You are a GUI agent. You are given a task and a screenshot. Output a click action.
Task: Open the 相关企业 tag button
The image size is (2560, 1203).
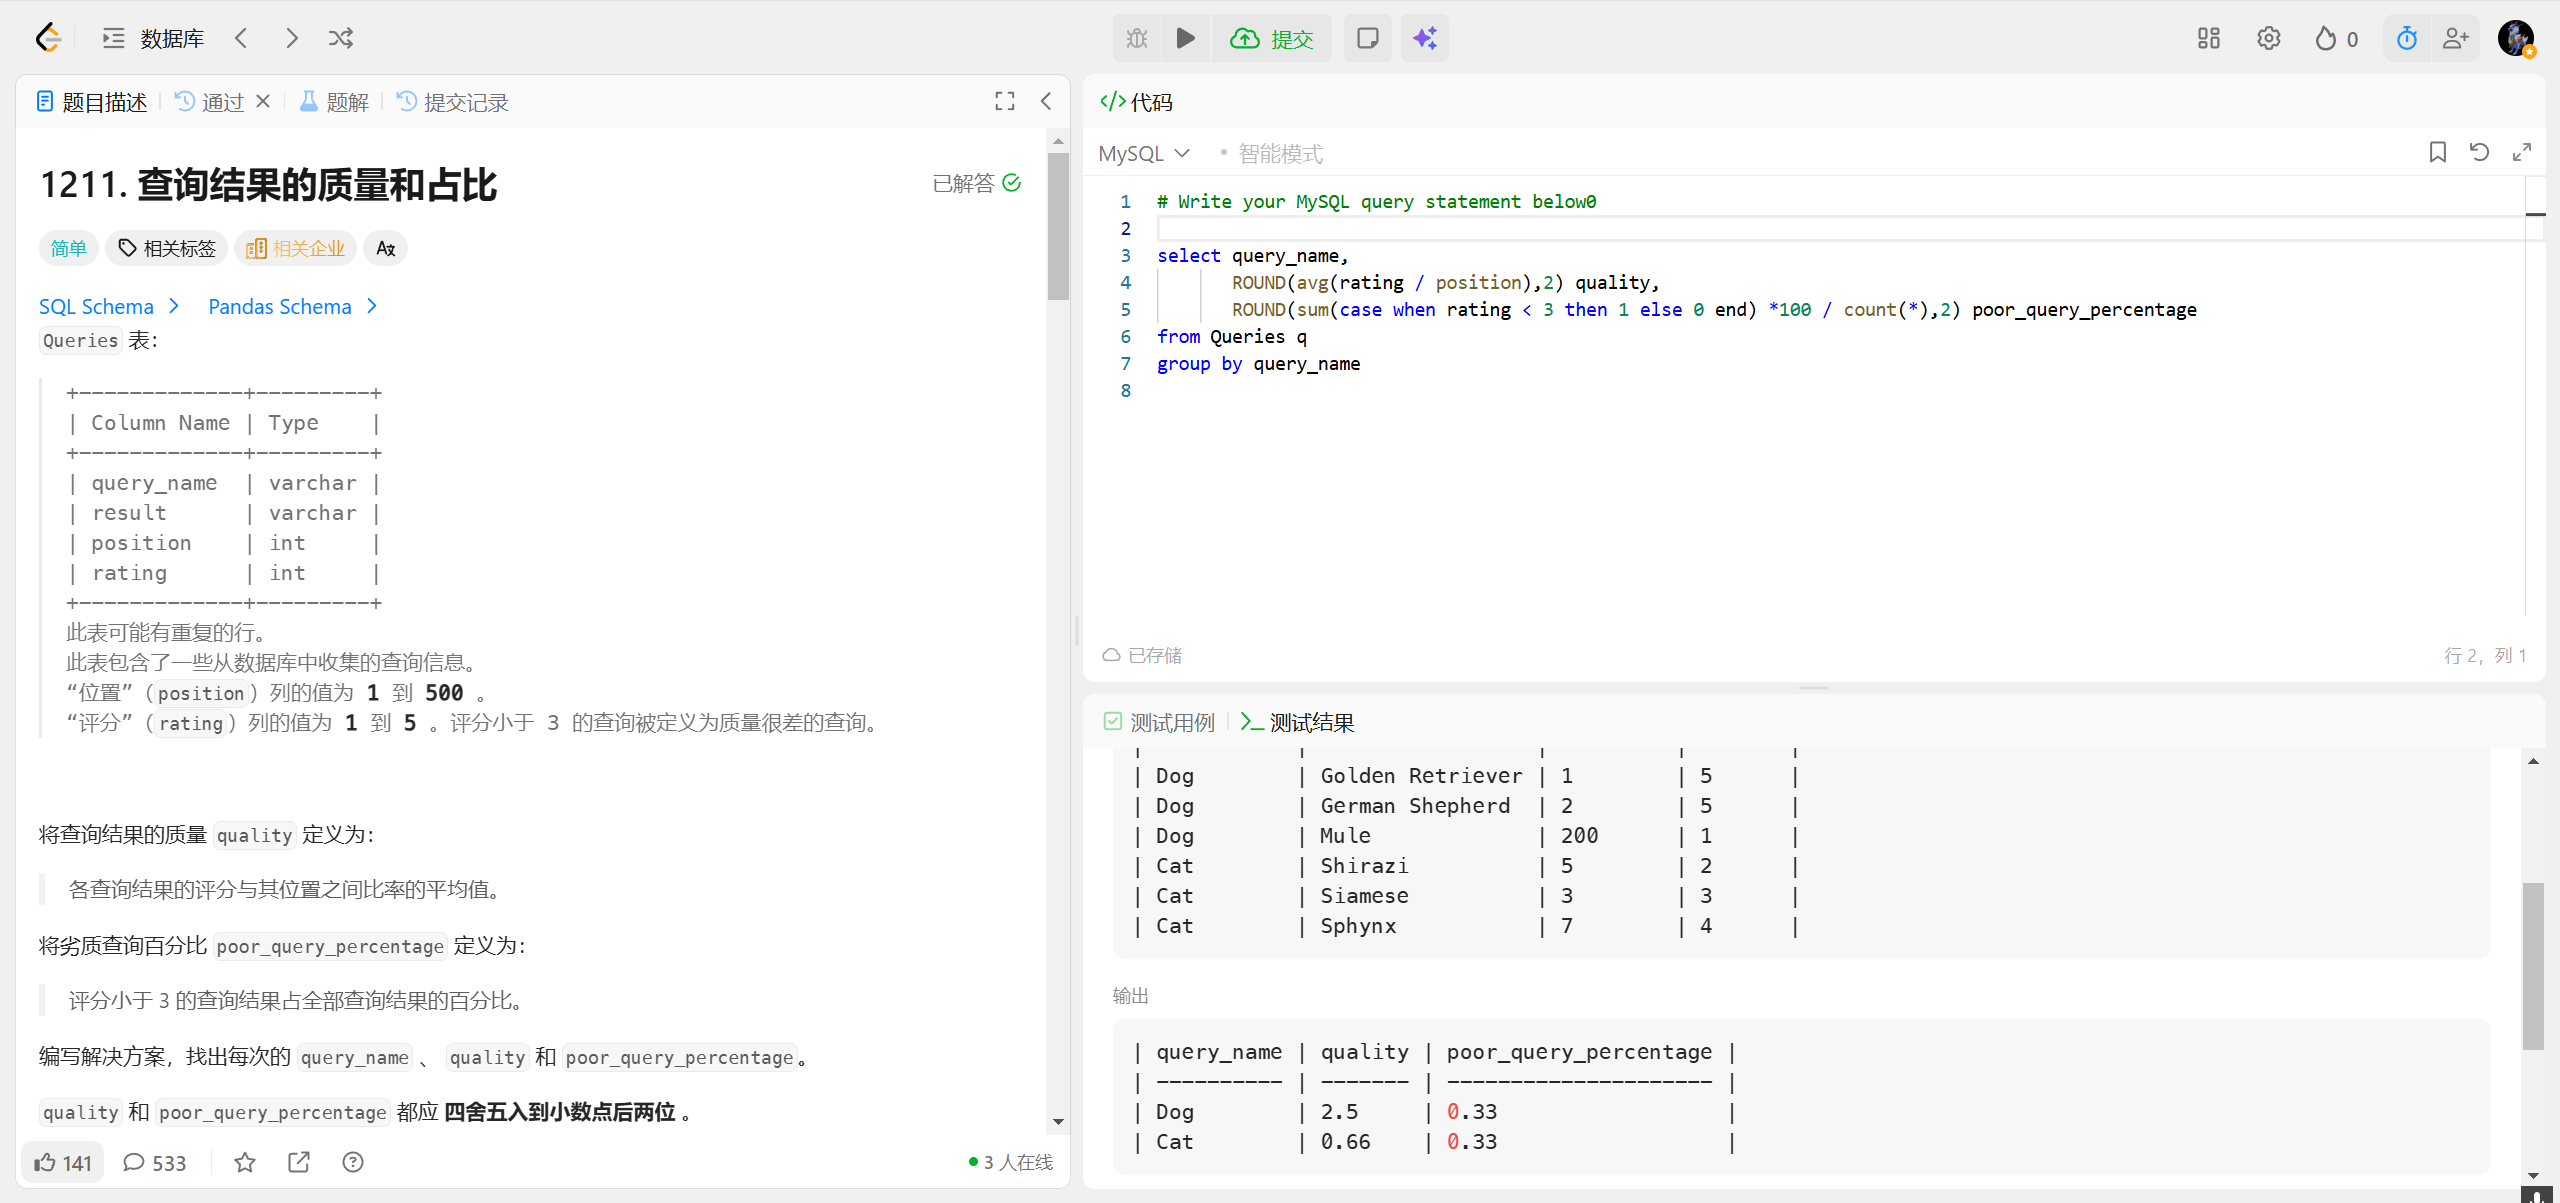(296, 248)
